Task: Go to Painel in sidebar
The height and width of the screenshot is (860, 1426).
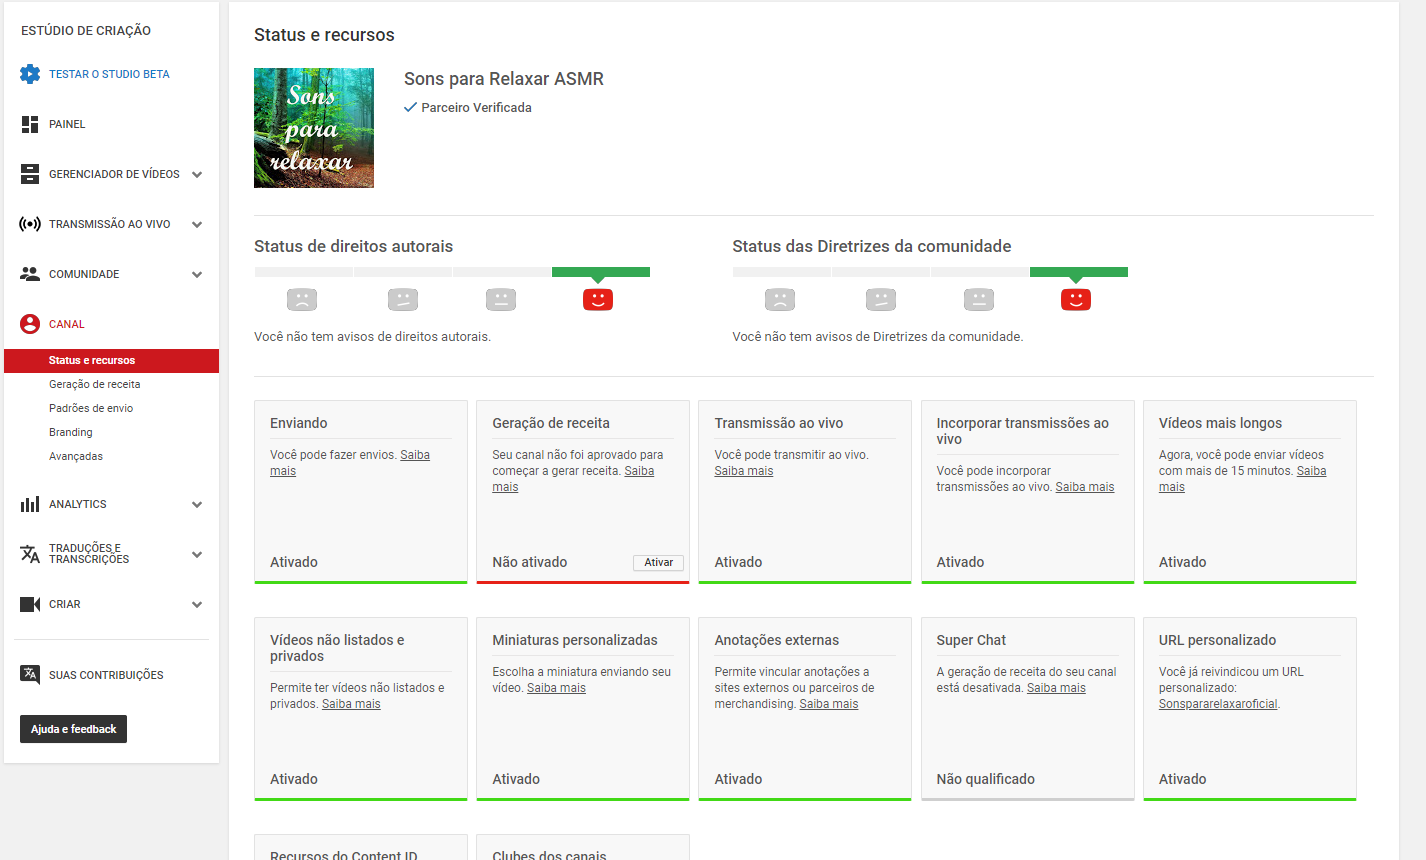Action: pyautogui.click(x=67, y=124)
